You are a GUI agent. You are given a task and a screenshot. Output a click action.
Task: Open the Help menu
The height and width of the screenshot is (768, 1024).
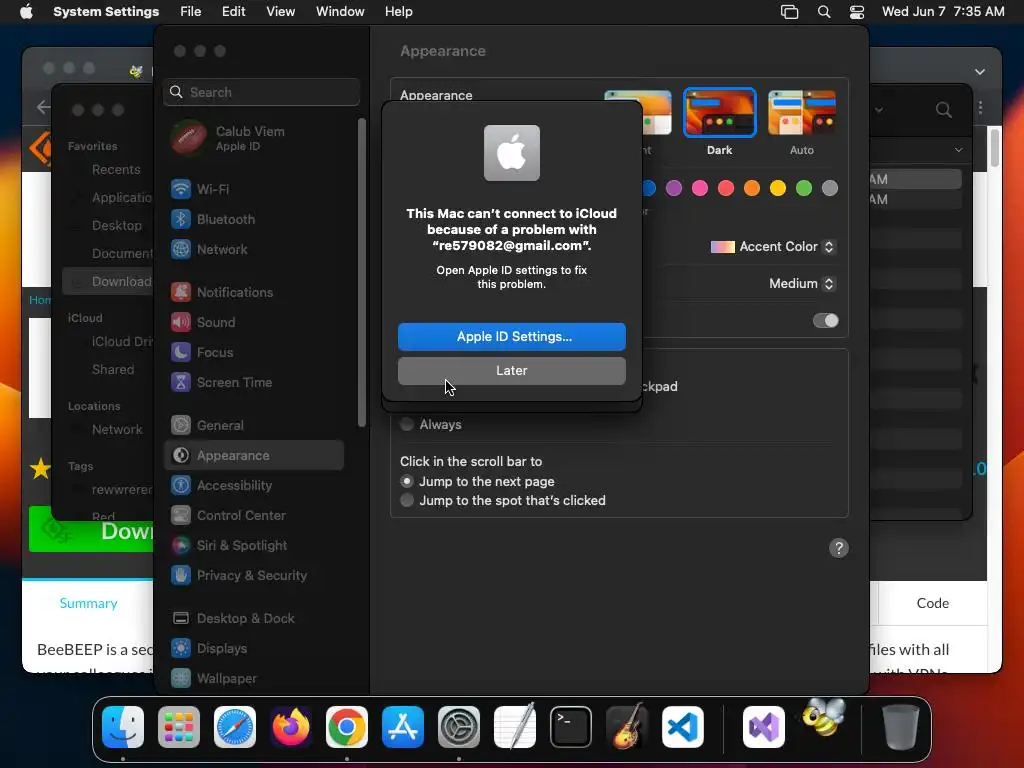(x=398, y=12)
